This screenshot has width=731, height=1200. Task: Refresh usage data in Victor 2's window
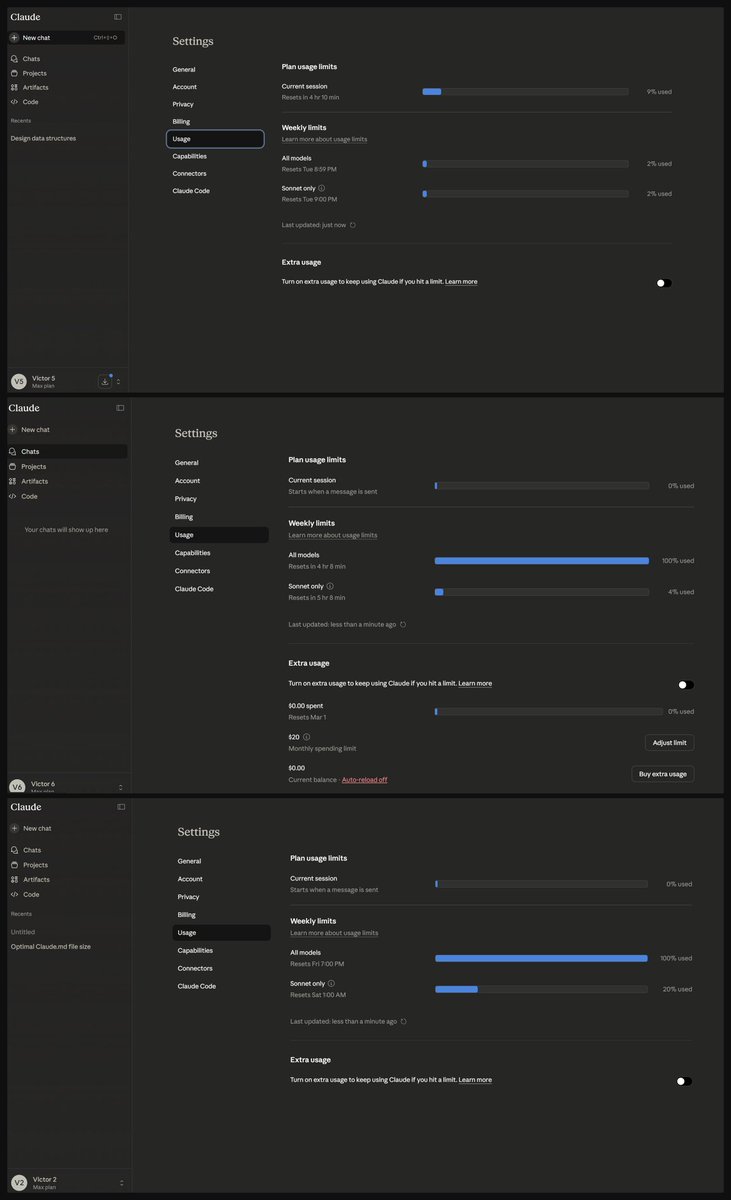coord(403,1022)
